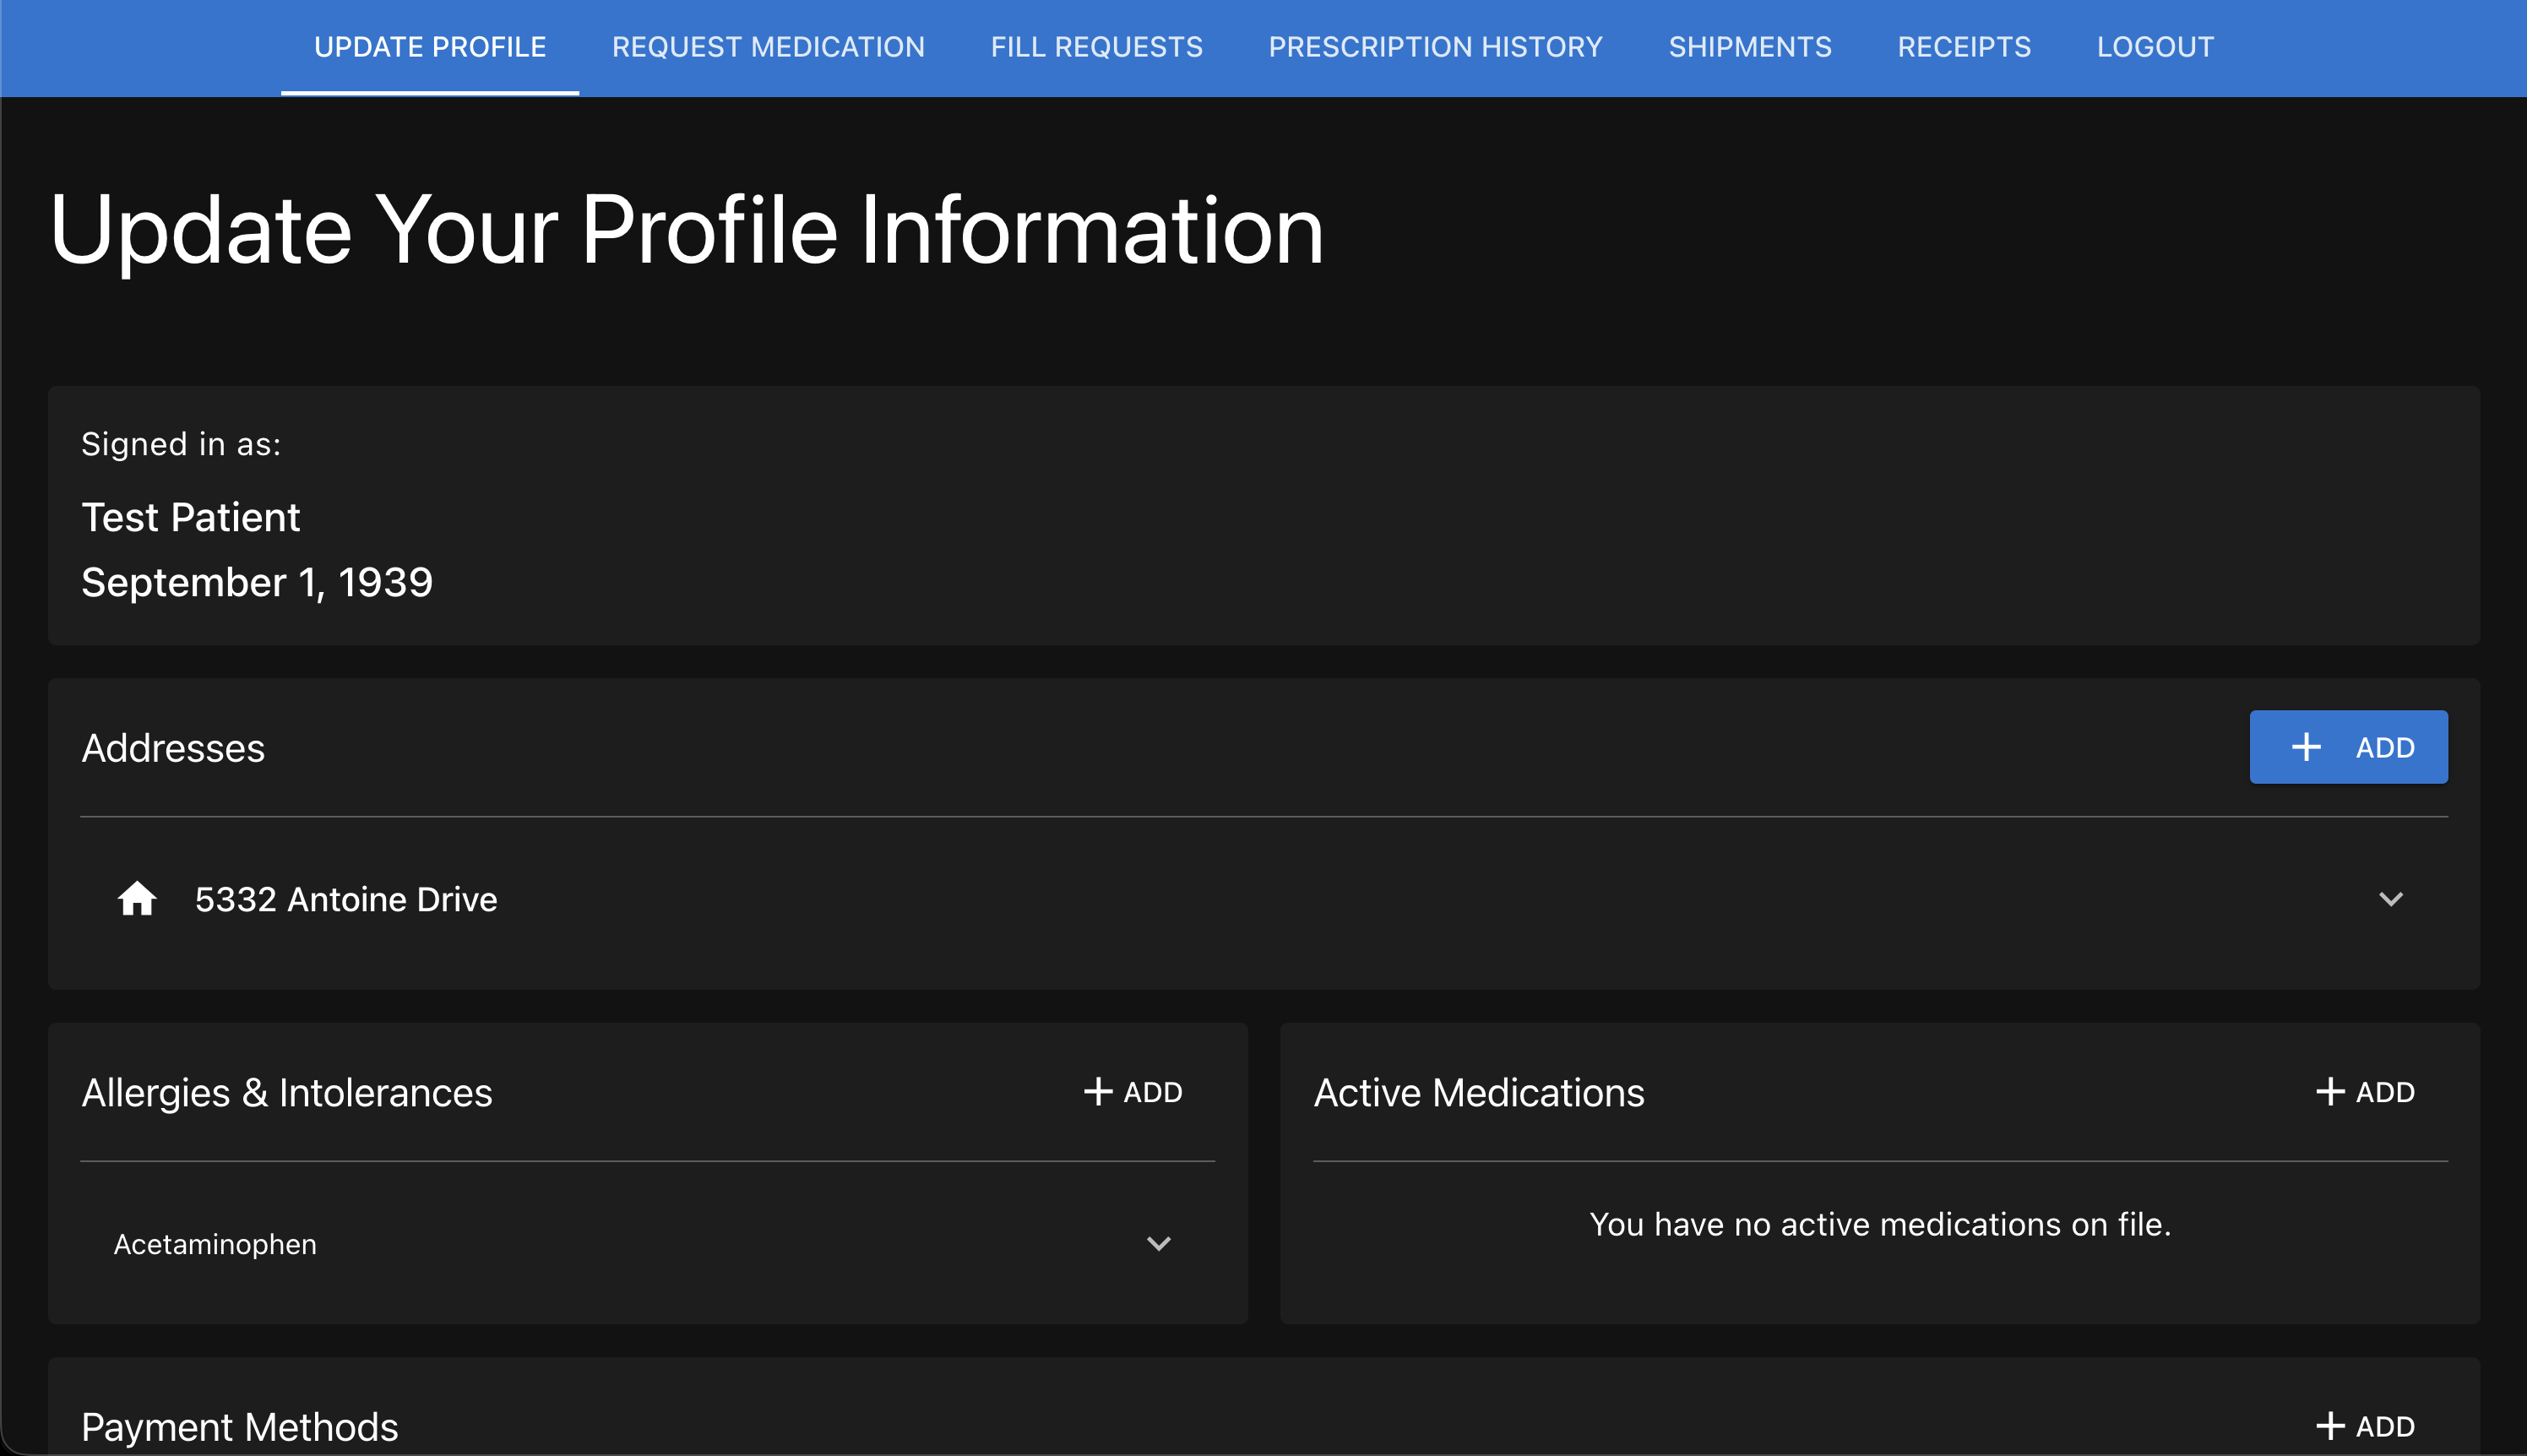Click the Allergies & Intolerances heading

(x=287, y=1093)
